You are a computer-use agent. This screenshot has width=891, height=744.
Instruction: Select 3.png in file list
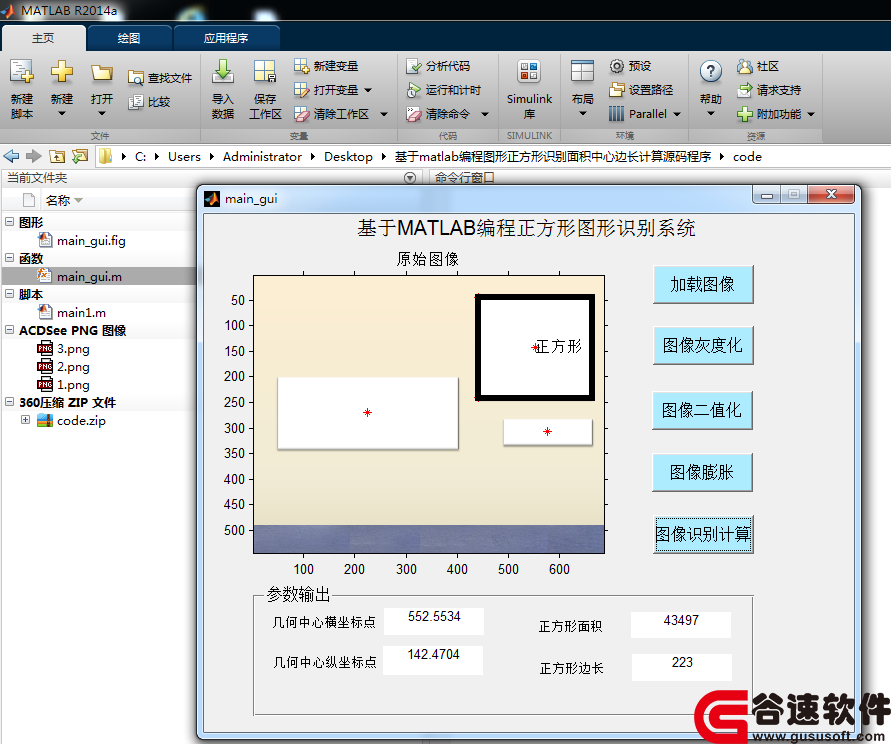pos(73,348)
